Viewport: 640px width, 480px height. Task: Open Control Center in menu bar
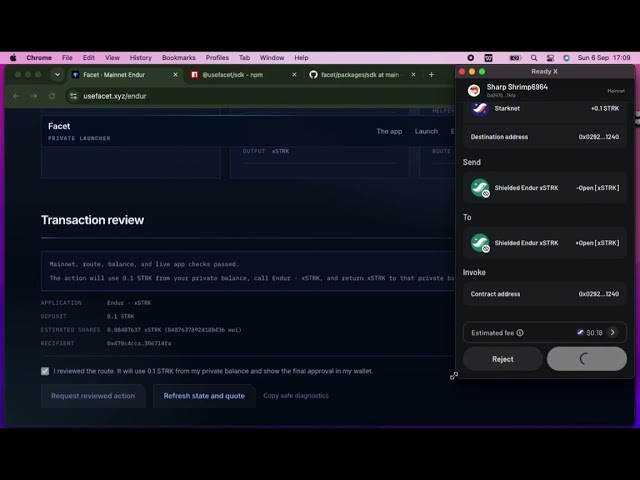[550, 58]
